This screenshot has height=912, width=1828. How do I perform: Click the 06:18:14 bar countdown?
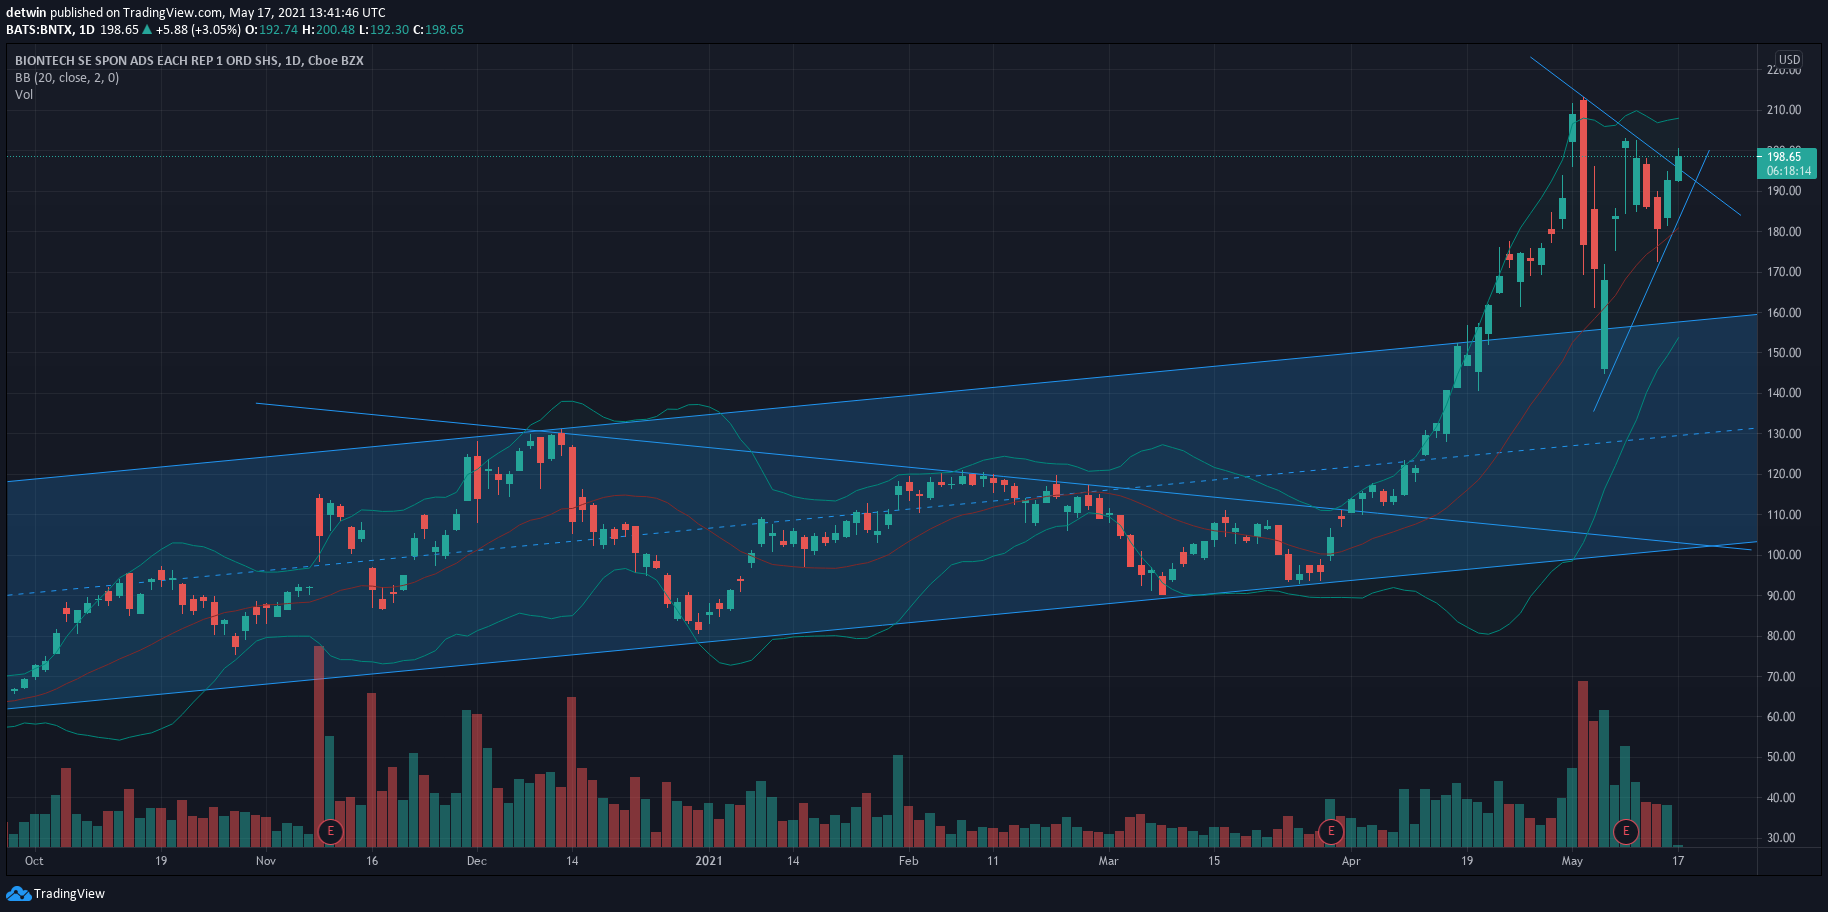1788,171
